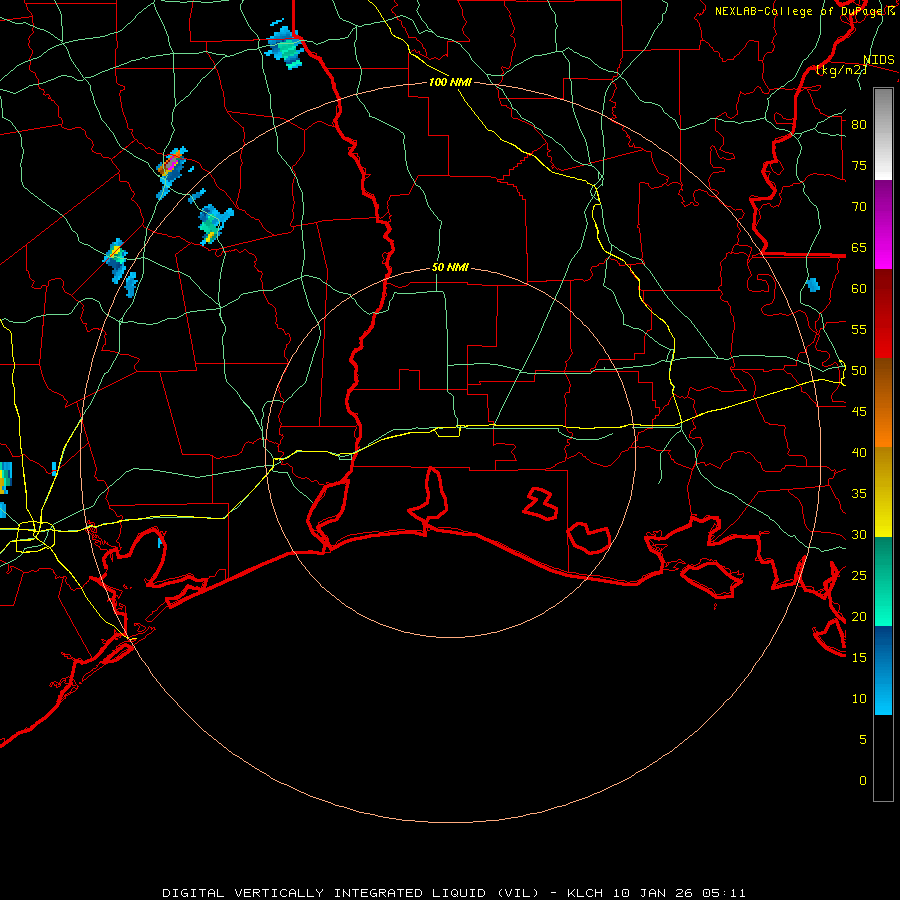Click the 10 JAN 26 05:11 timestamp

[x=680, y=893]
